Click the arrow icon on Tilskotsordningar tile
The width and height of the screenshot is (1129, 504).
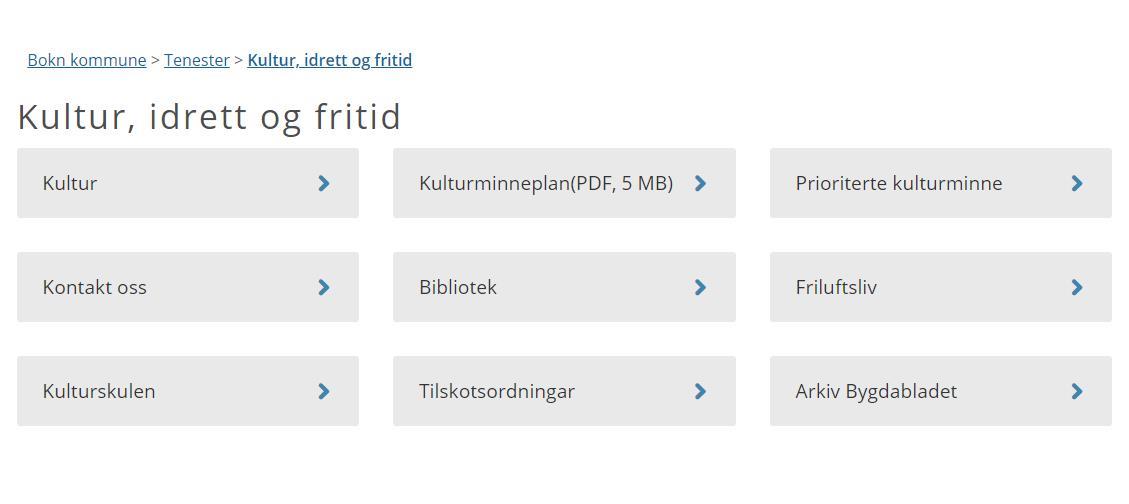(700, 391)
